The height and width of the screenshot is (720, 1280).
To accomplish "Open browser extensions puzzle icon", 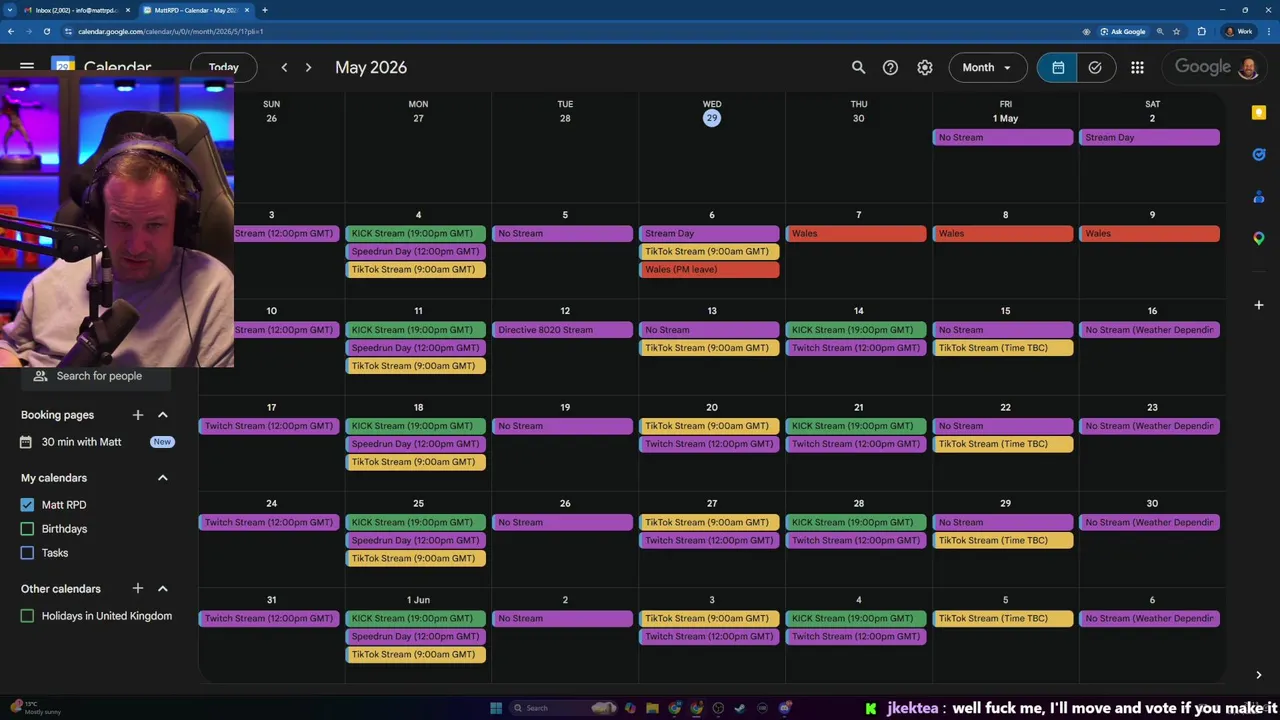I will pyautogui.click(x=1201, y=31).
